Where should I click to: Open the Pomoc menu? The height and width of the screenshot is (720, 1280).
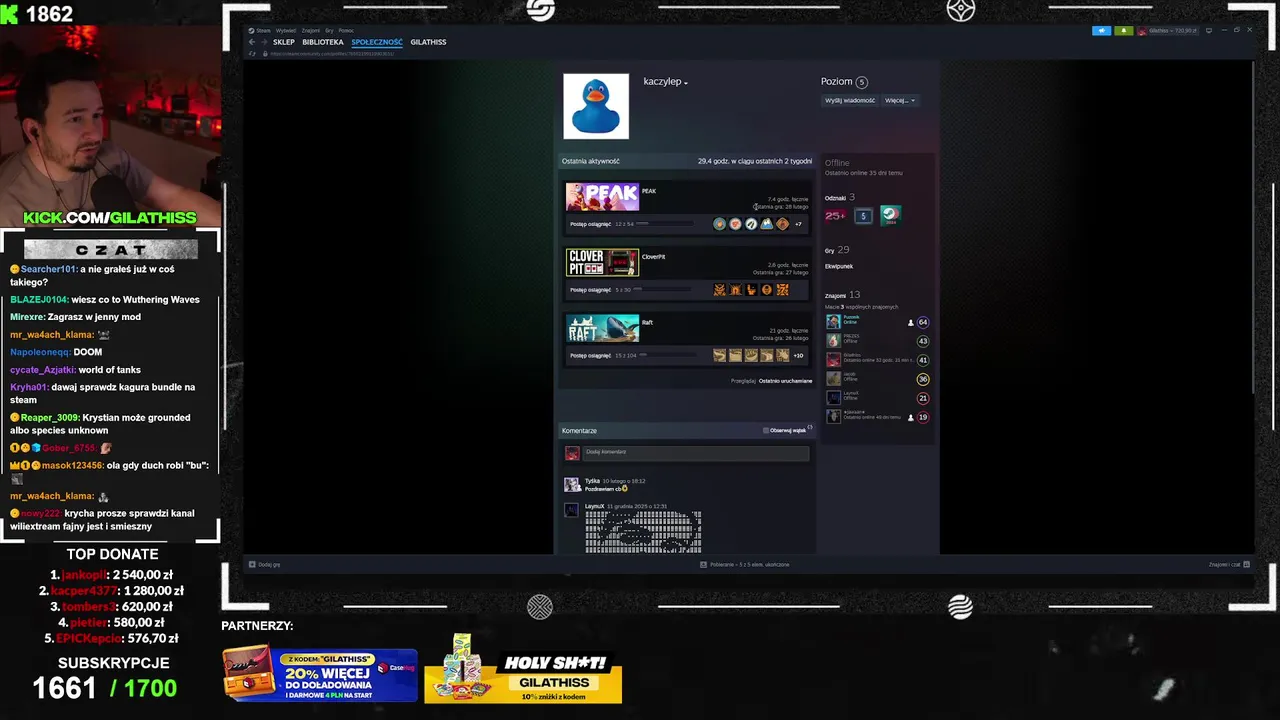pos(346,31)
